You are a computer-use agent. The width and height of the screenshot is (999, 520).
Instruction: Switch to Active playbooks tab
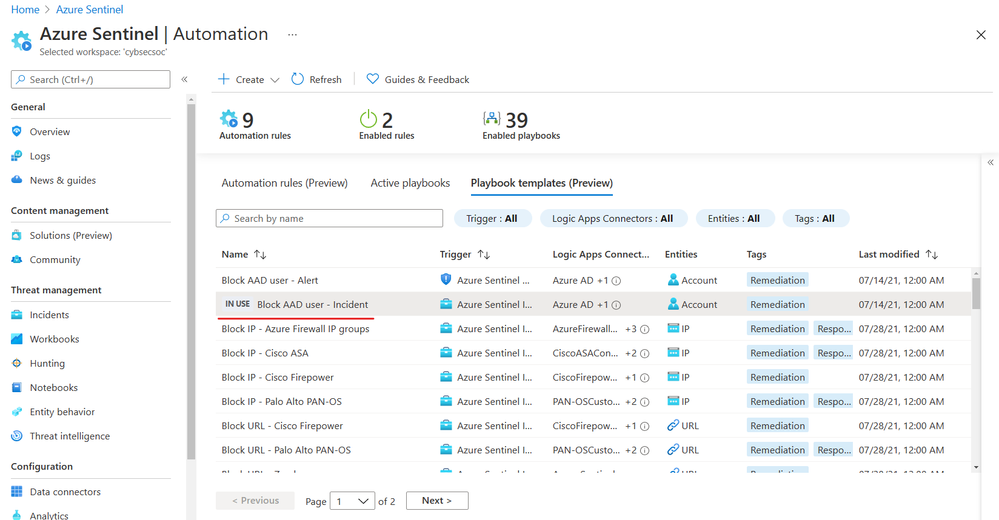[x=410, y=183]
